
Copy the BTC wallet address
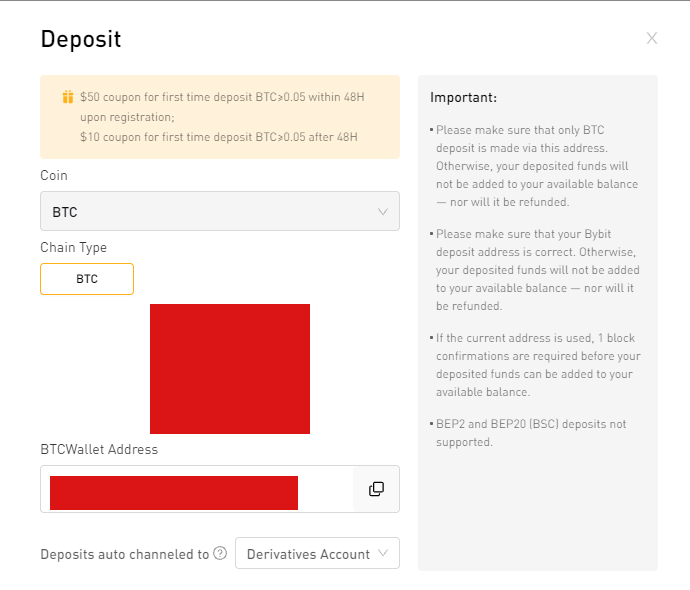[376, 489]
